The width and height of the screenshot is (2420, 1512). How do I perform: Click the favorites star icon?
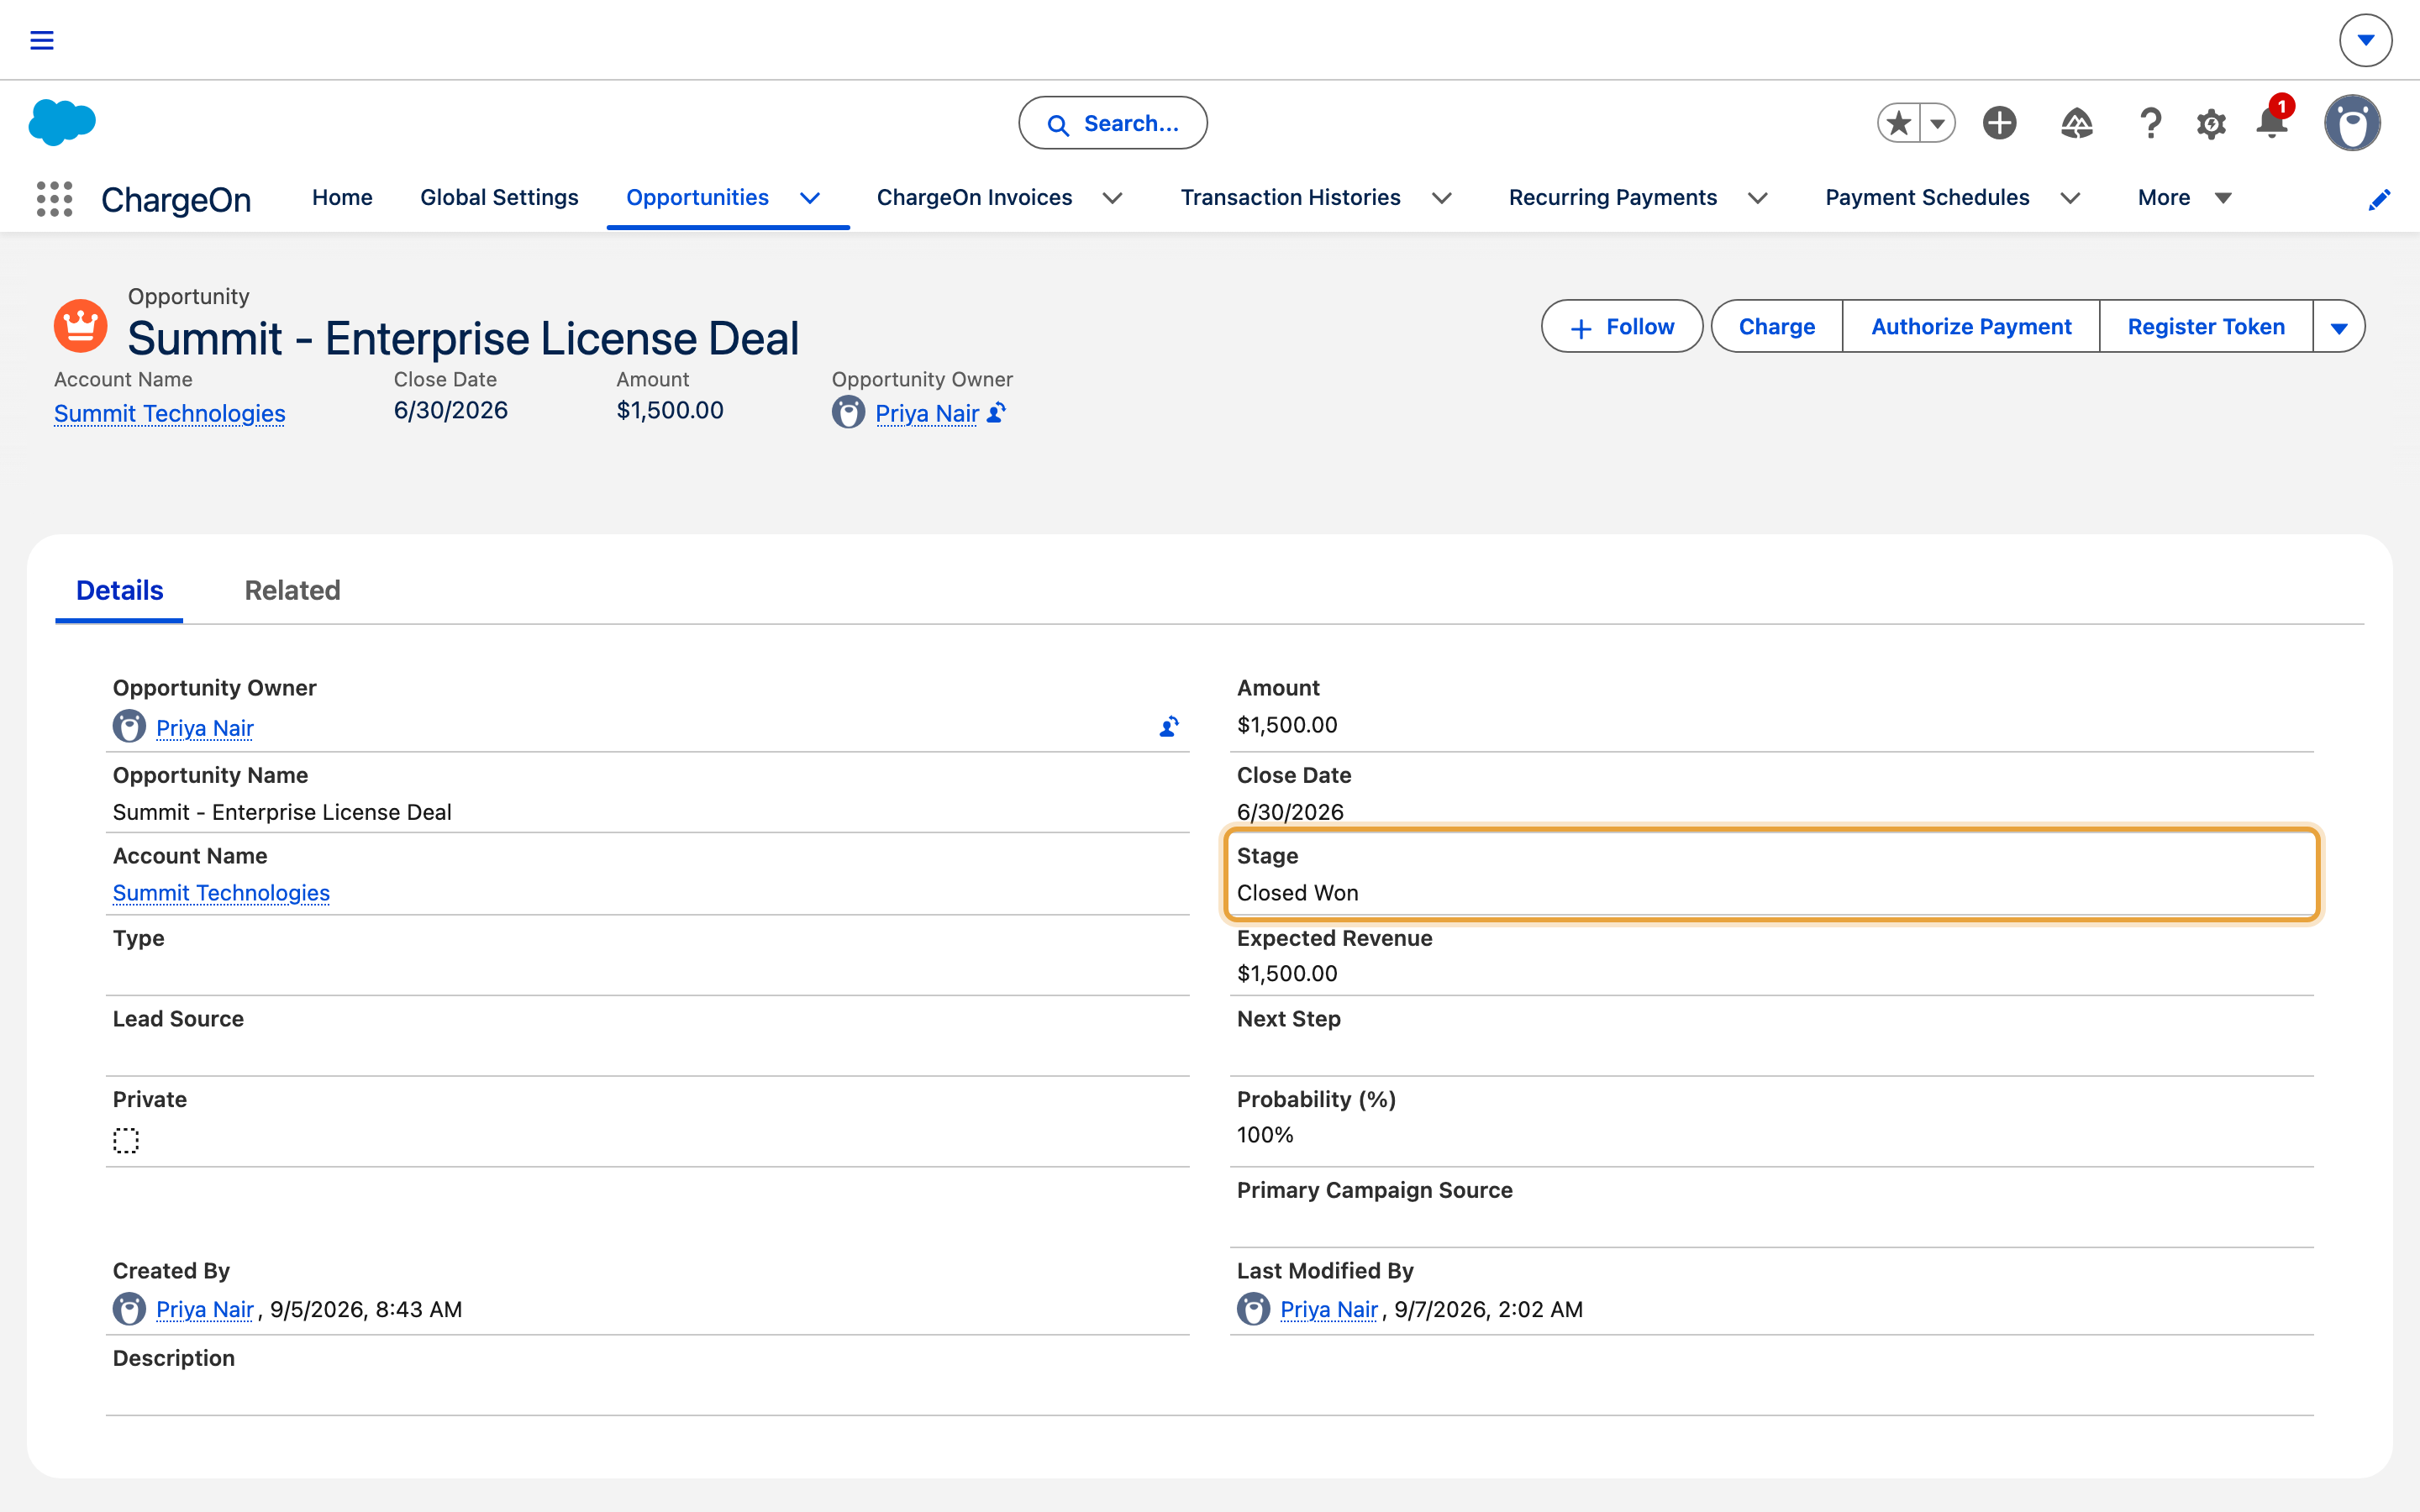[1898, 123]
